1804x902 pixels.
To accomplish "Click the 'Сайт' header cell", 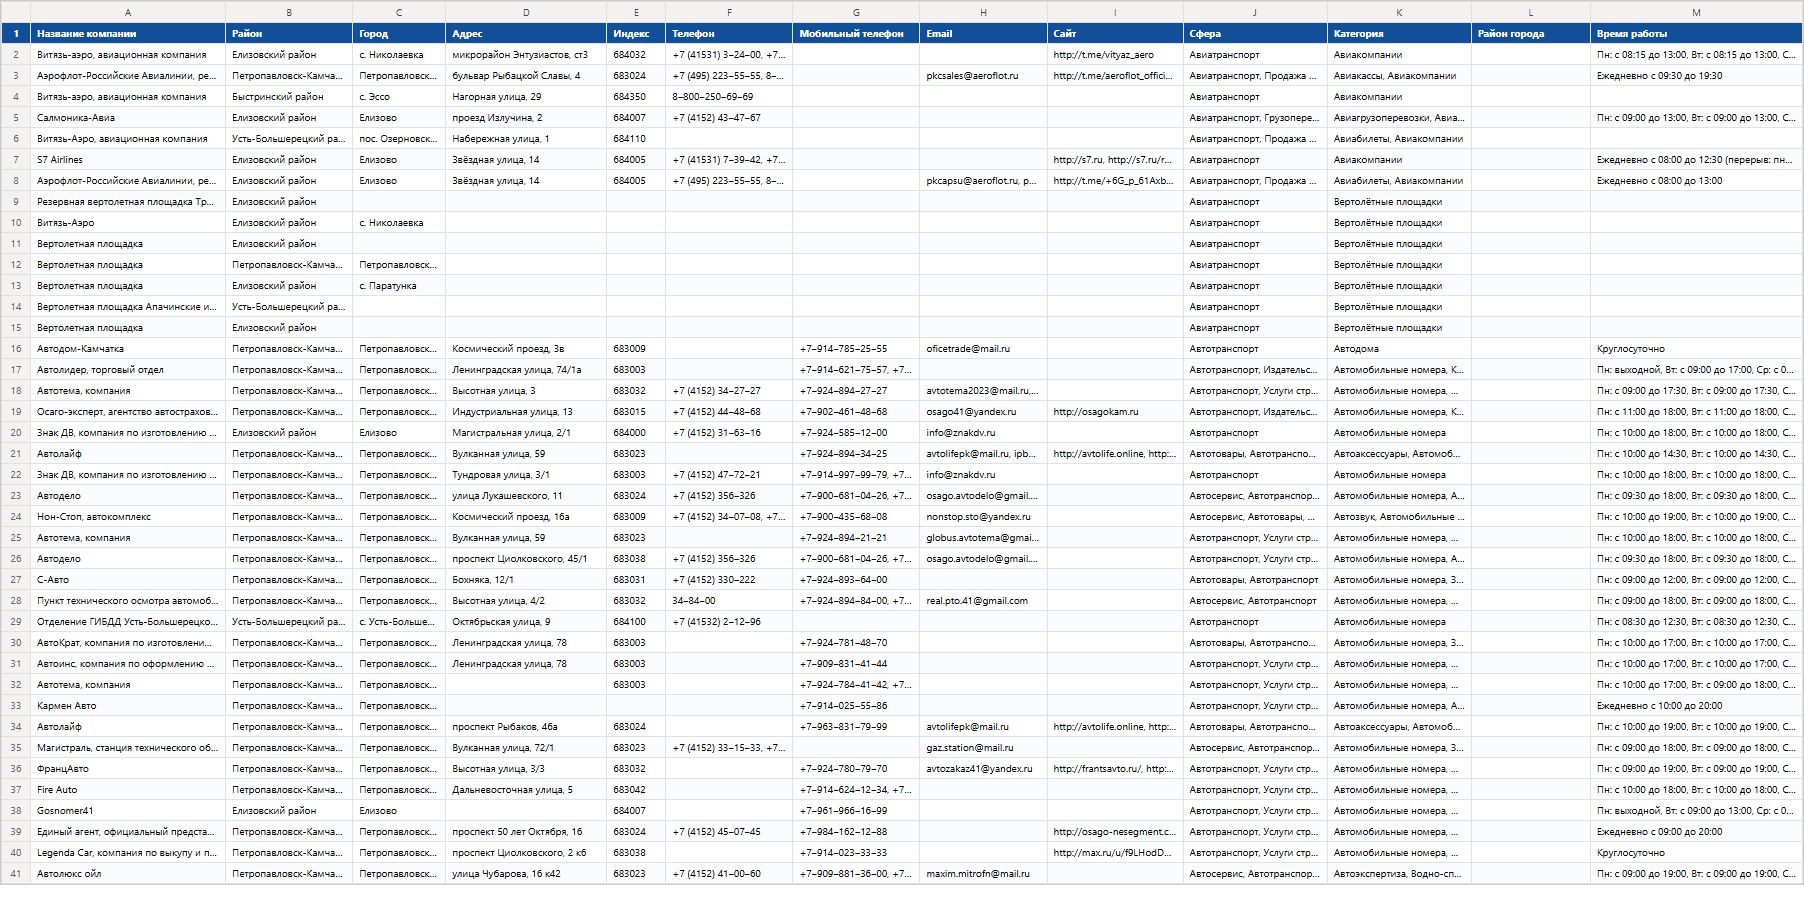I will [x=1115, y=33].
